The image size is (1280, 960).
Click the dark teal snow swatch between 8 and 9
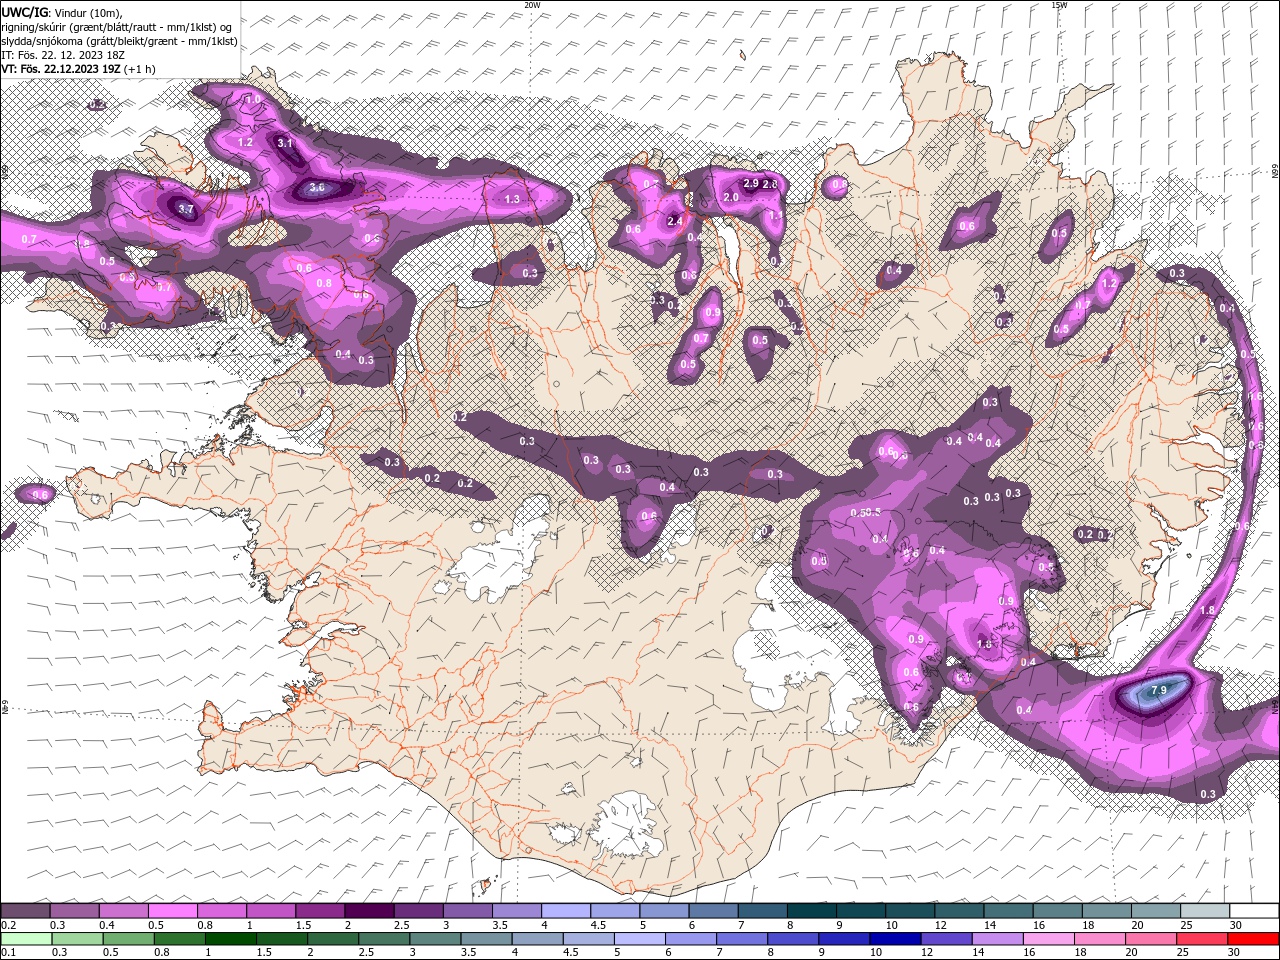[x=810, y=911]
